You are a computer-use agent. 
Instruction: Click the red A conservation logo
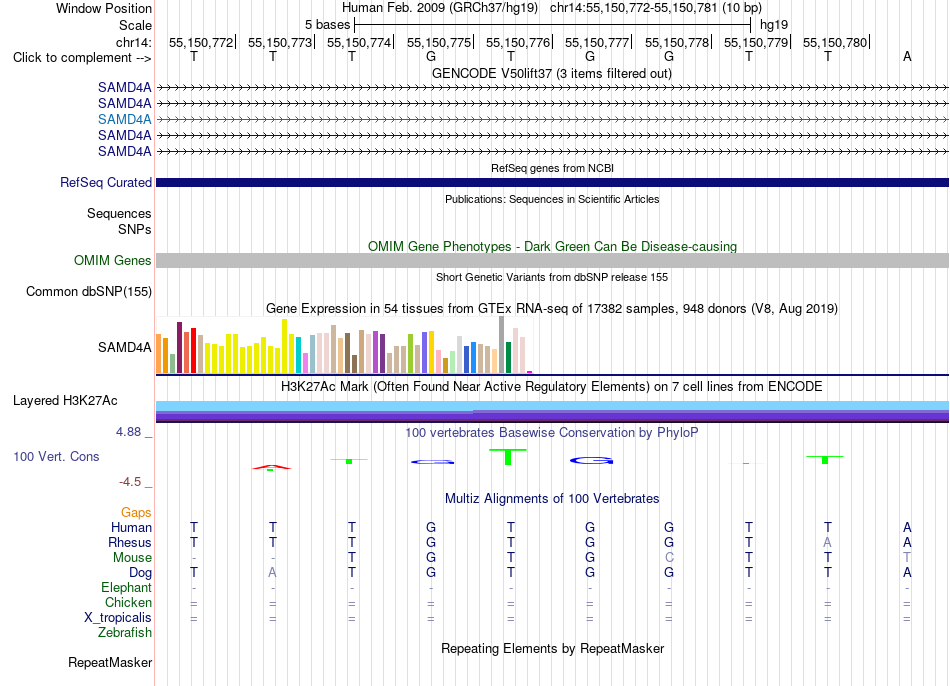[x=272, y=467]
